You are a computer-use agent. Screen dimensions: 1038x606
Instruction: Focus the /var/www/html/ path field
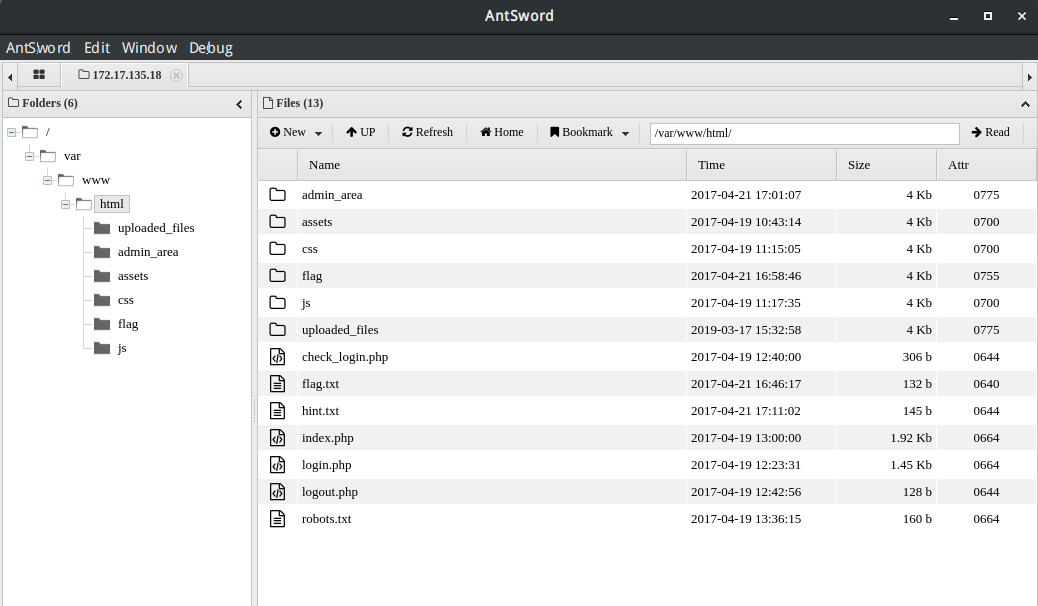(x=804, y=133)
